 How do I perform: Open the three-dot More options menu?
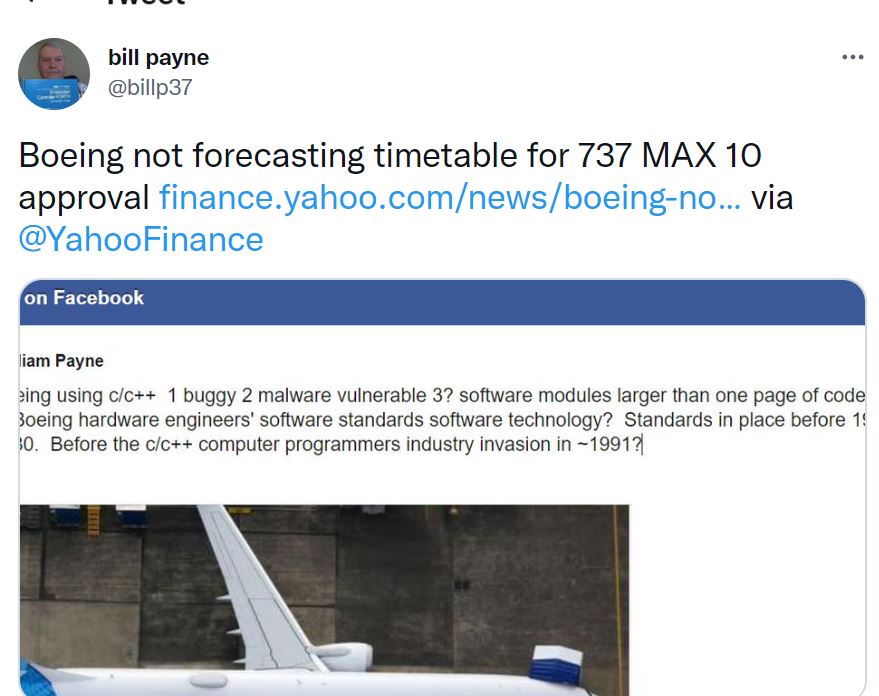[853, 57]
